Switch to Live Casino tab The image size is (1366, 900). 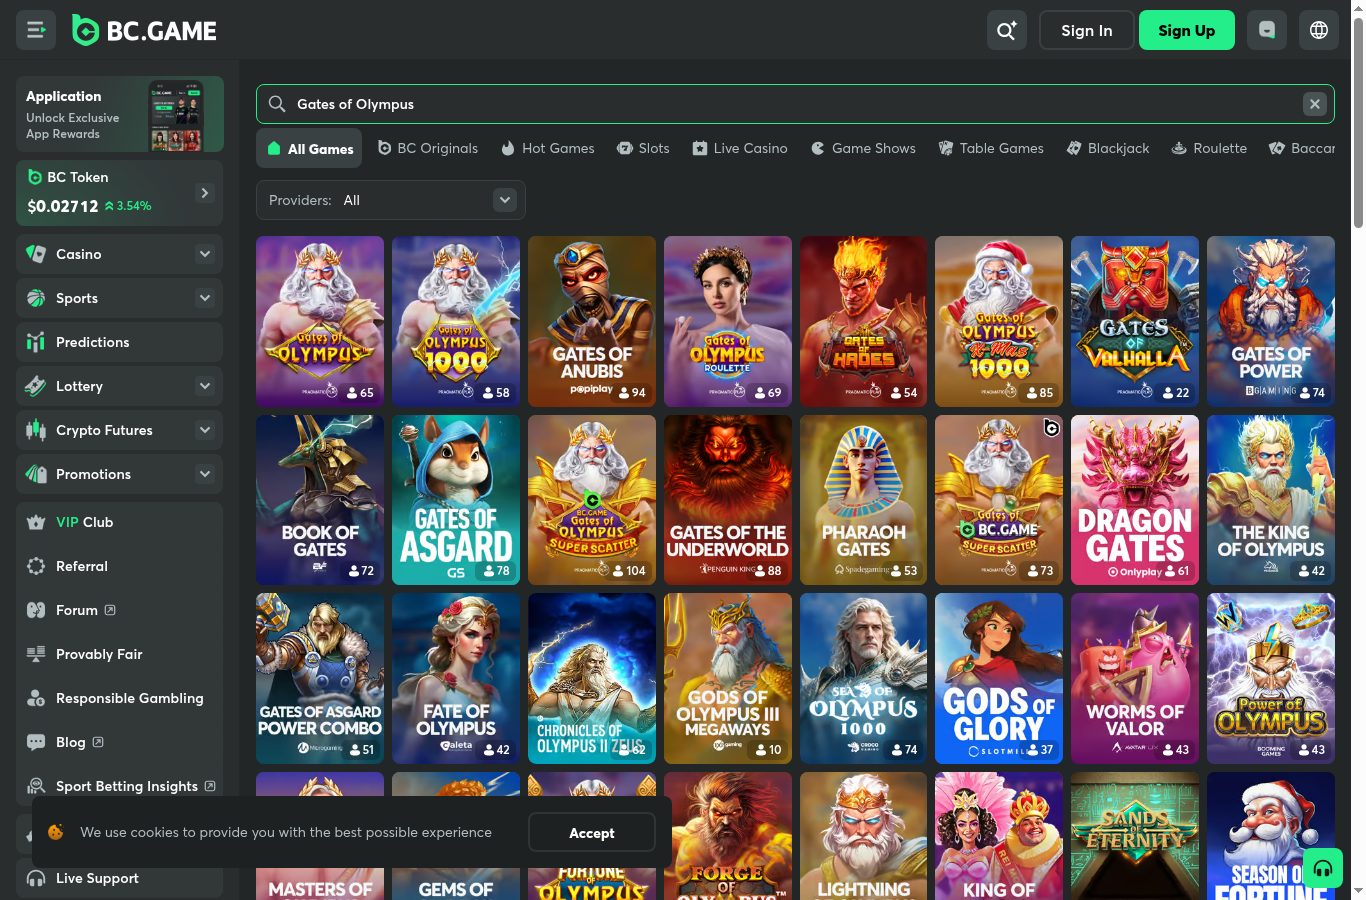740,148
